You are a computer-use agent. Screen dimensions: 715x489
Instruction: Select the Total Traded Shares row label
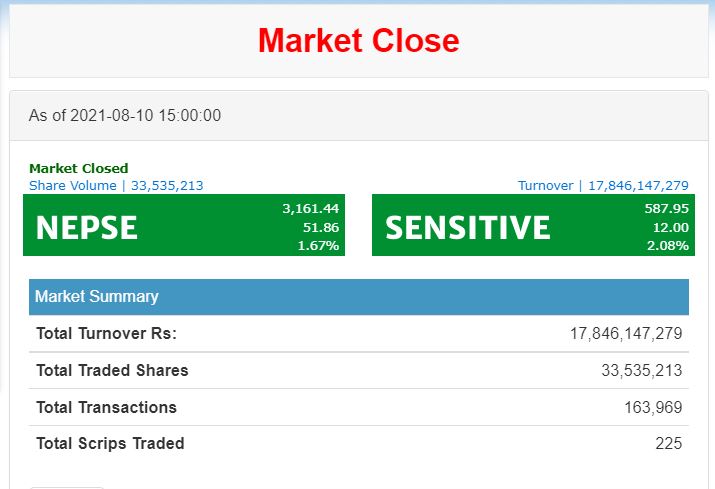coord(112,370)
